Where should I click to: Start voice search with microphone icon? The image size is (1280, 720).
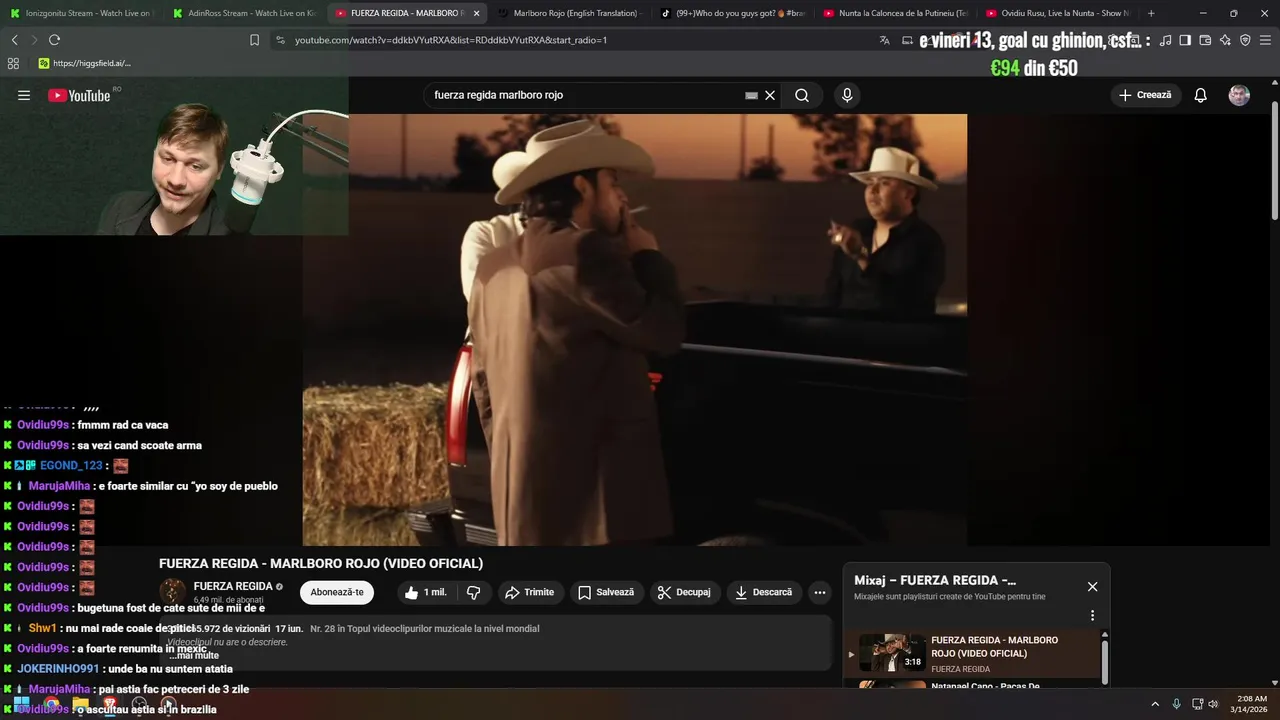pos(847,95)
